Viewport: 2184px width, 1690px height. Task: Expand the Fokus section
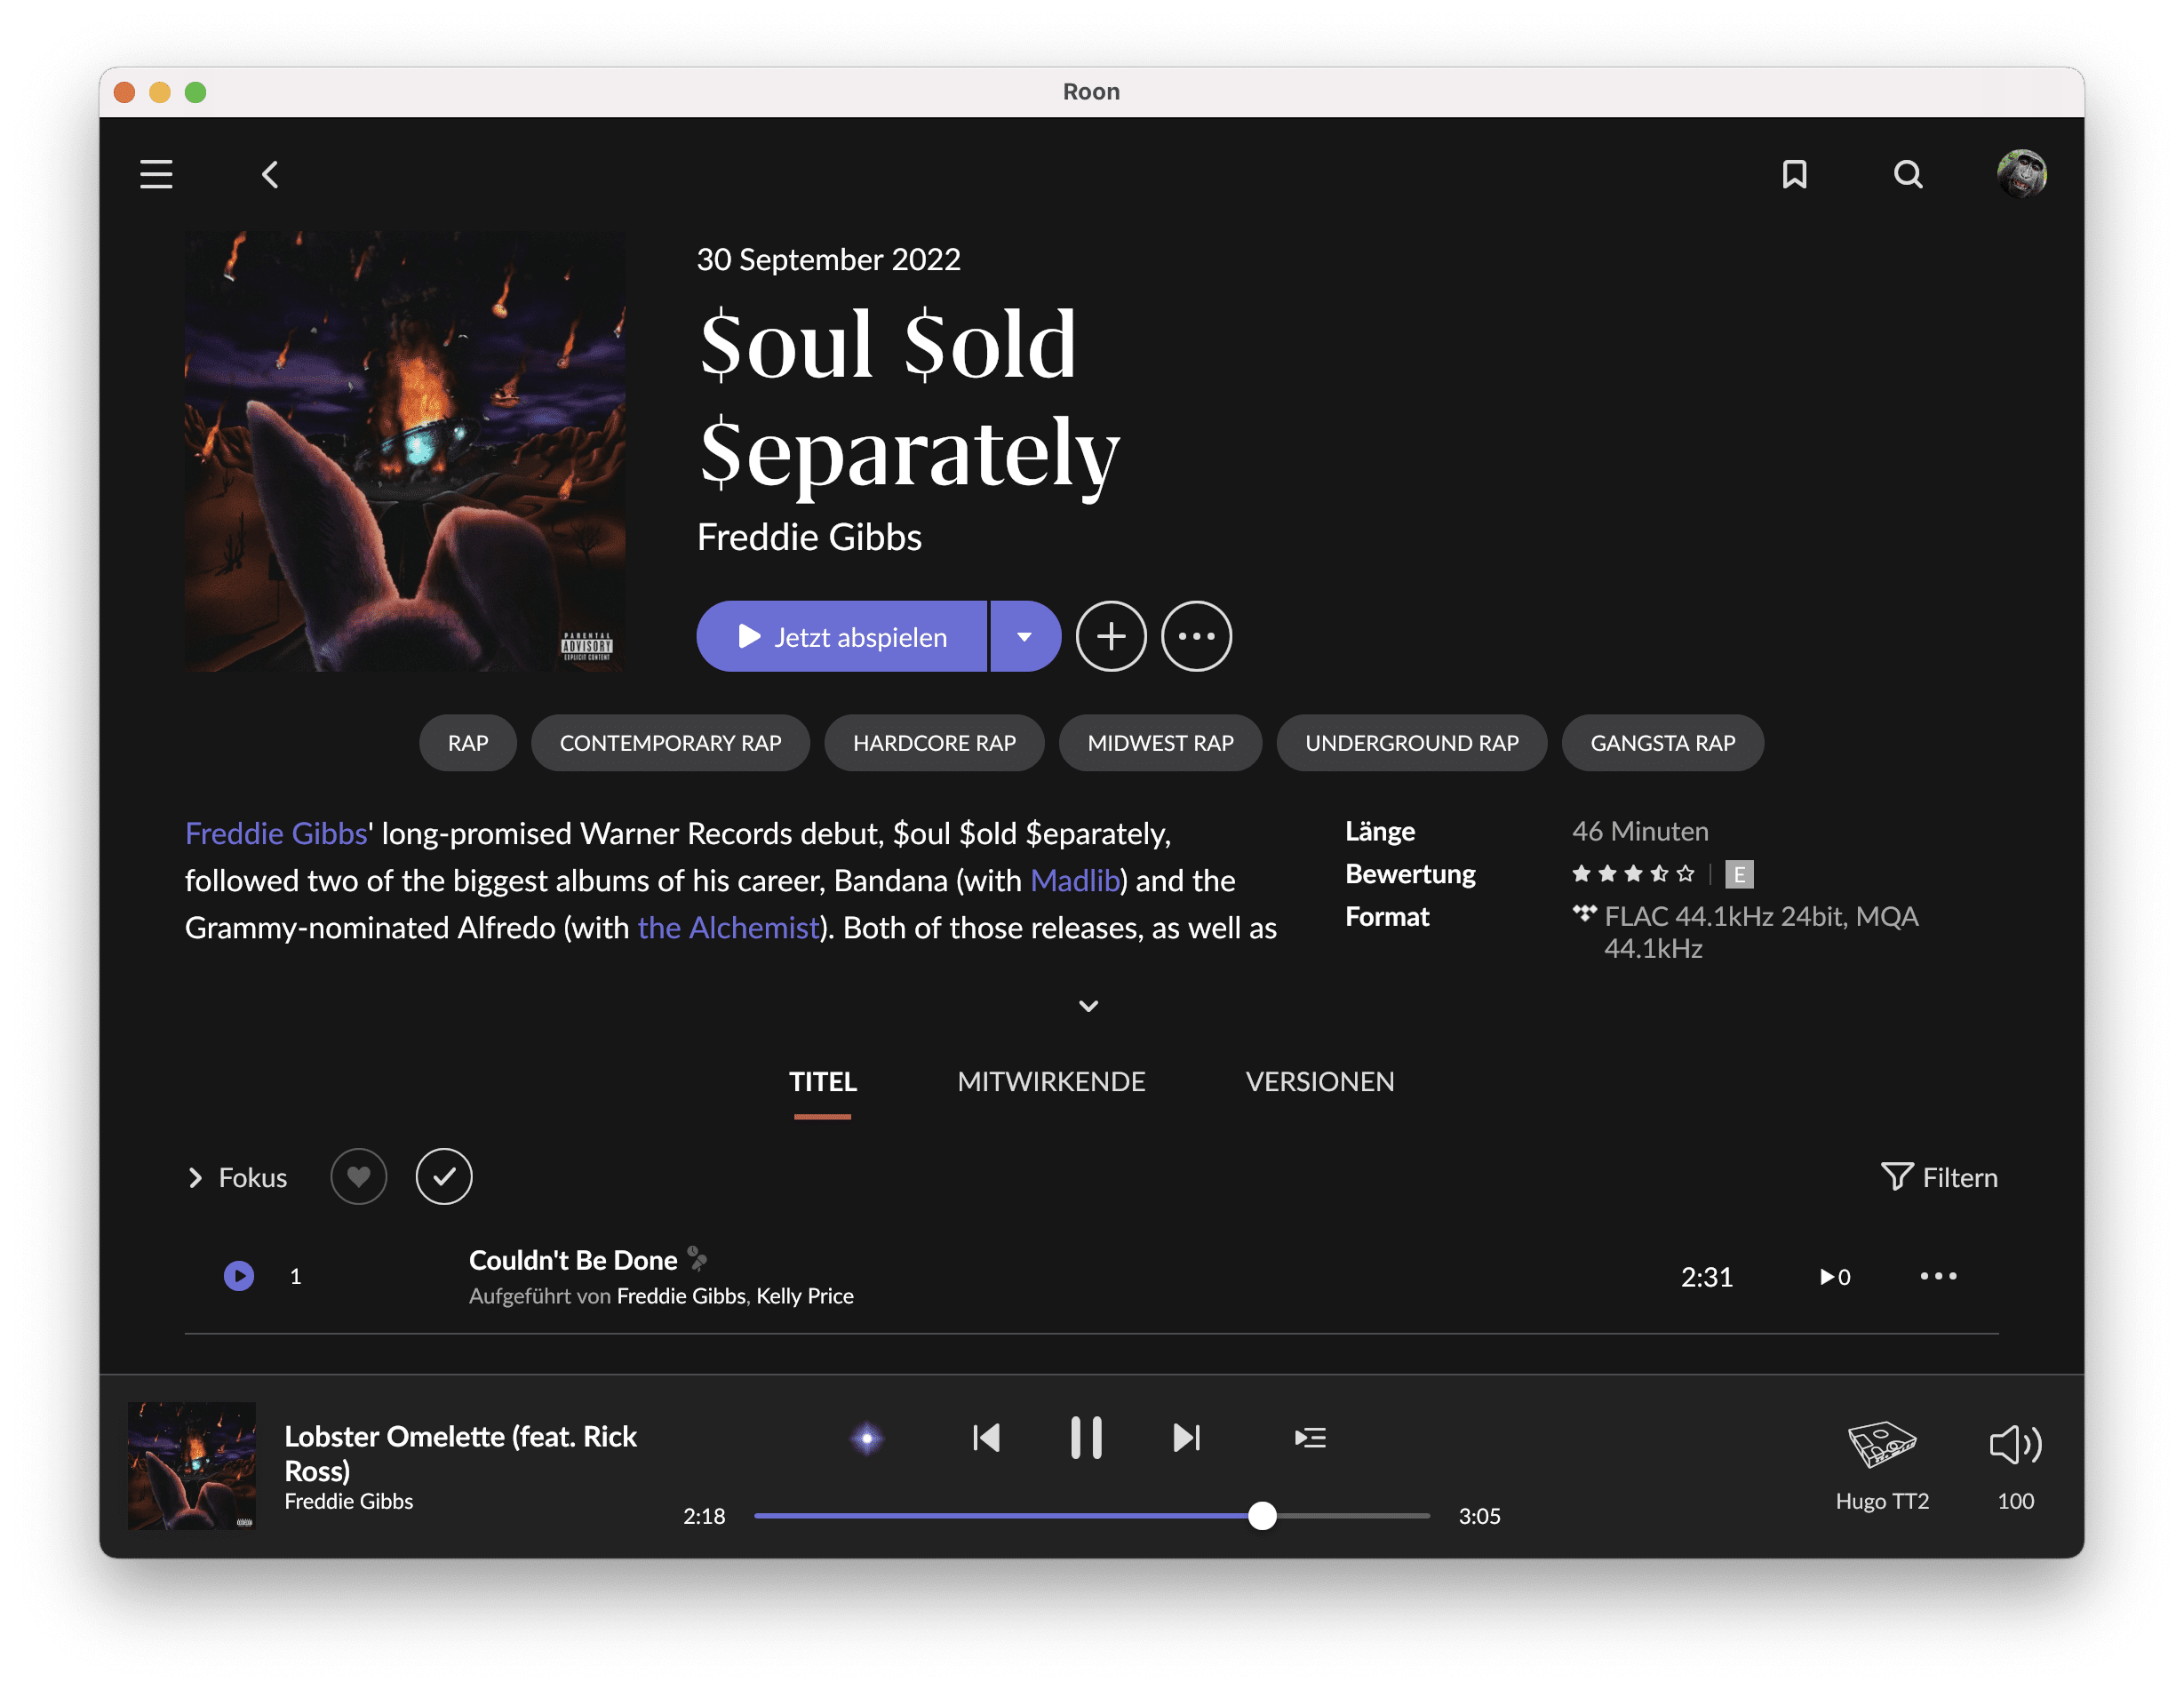(x=238, y=1178)
